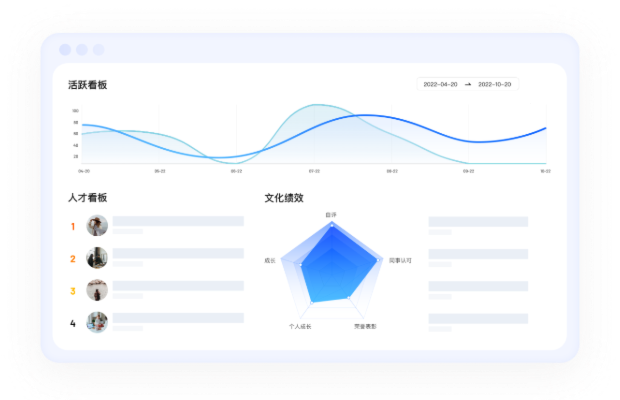Open the rank 3 person's avatar
620x400 pixels.
pos(97,291)
